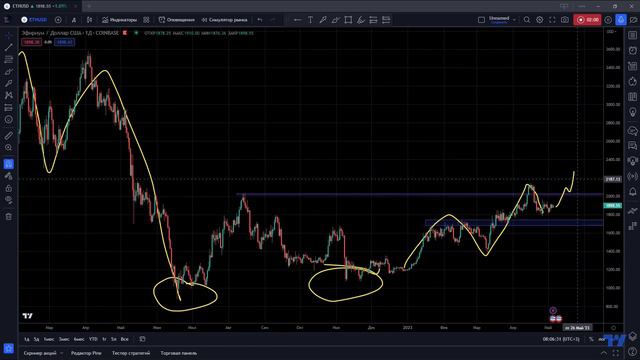
Task: Undo the last chart action
Action: click(260, 20)
